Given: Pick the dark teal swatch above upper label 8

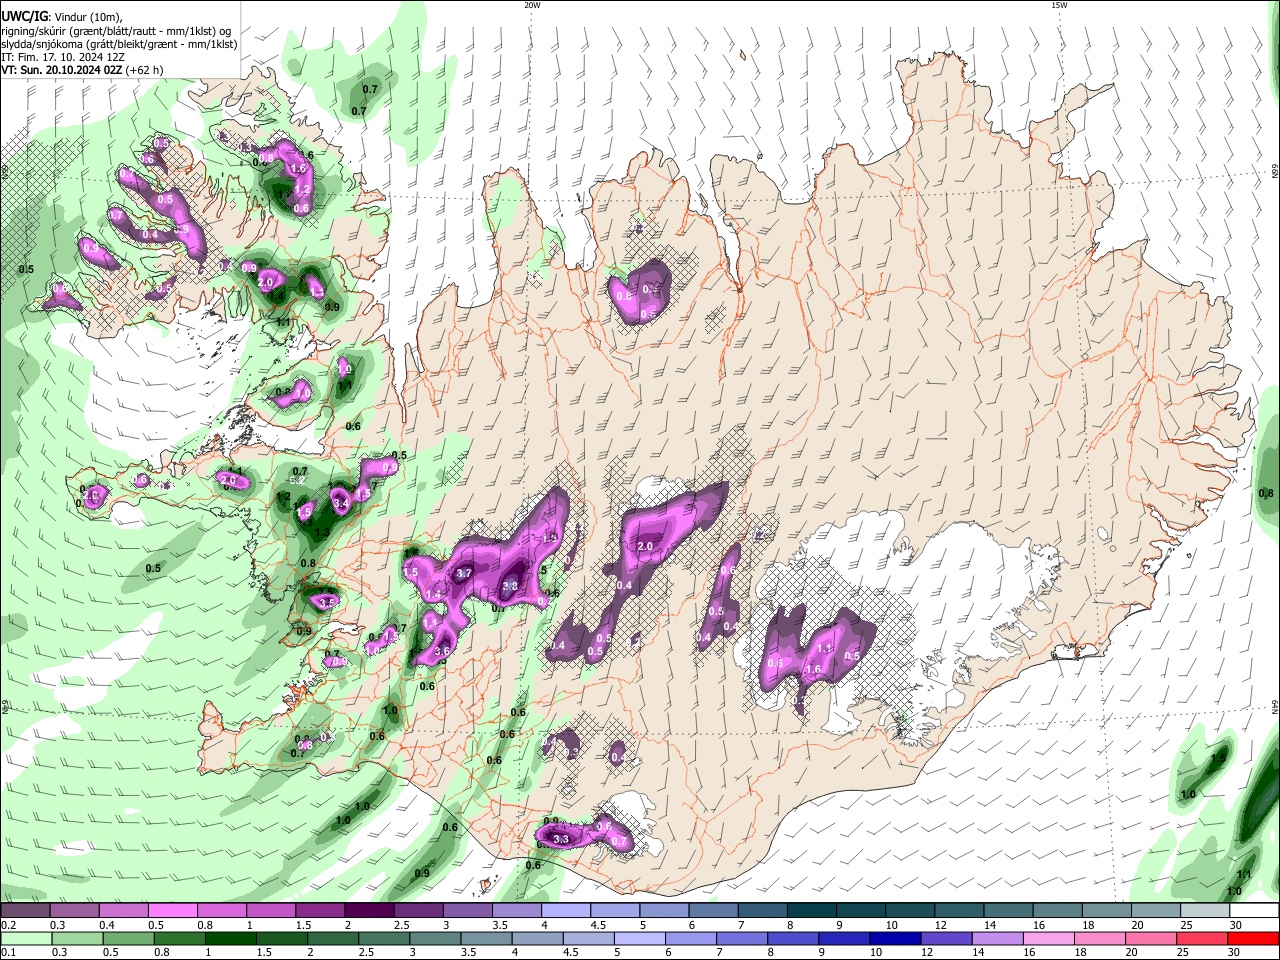Looking at the screenshot, I should tap(812, 911).
